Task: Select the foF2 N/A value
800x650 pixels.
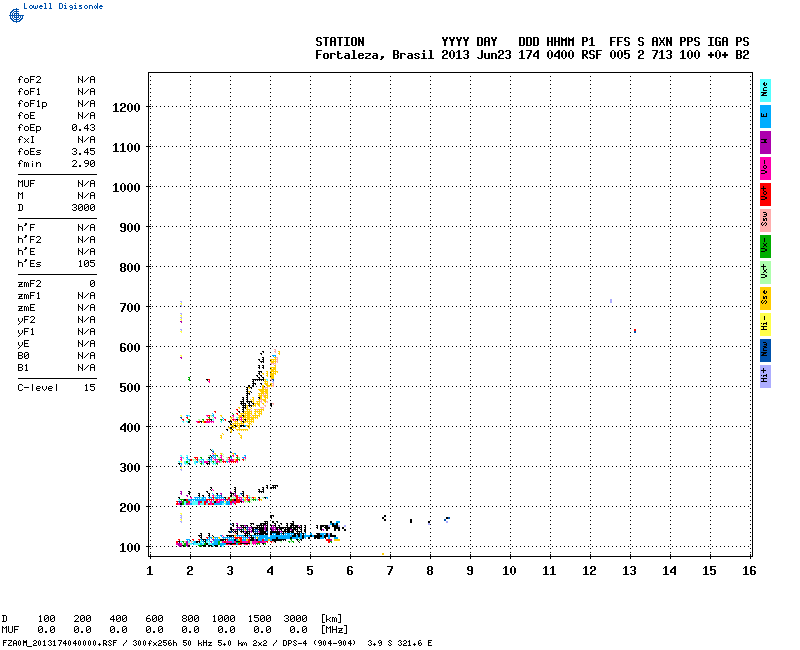Action: click(86, 80)
